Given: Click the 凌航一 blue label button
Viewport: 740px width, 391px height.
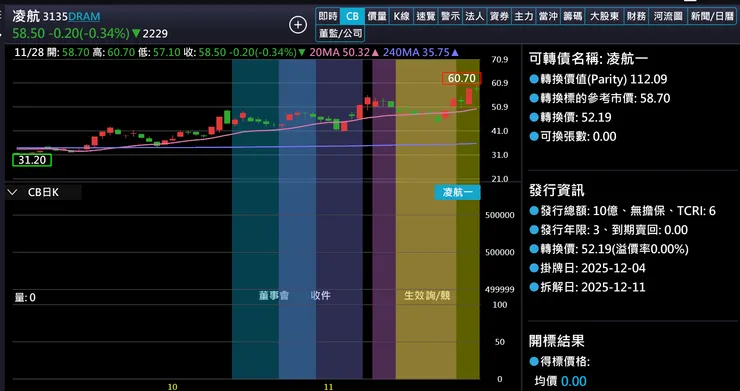Looking at the screenshot, I should pyautogui.click(x=457, y=192).
